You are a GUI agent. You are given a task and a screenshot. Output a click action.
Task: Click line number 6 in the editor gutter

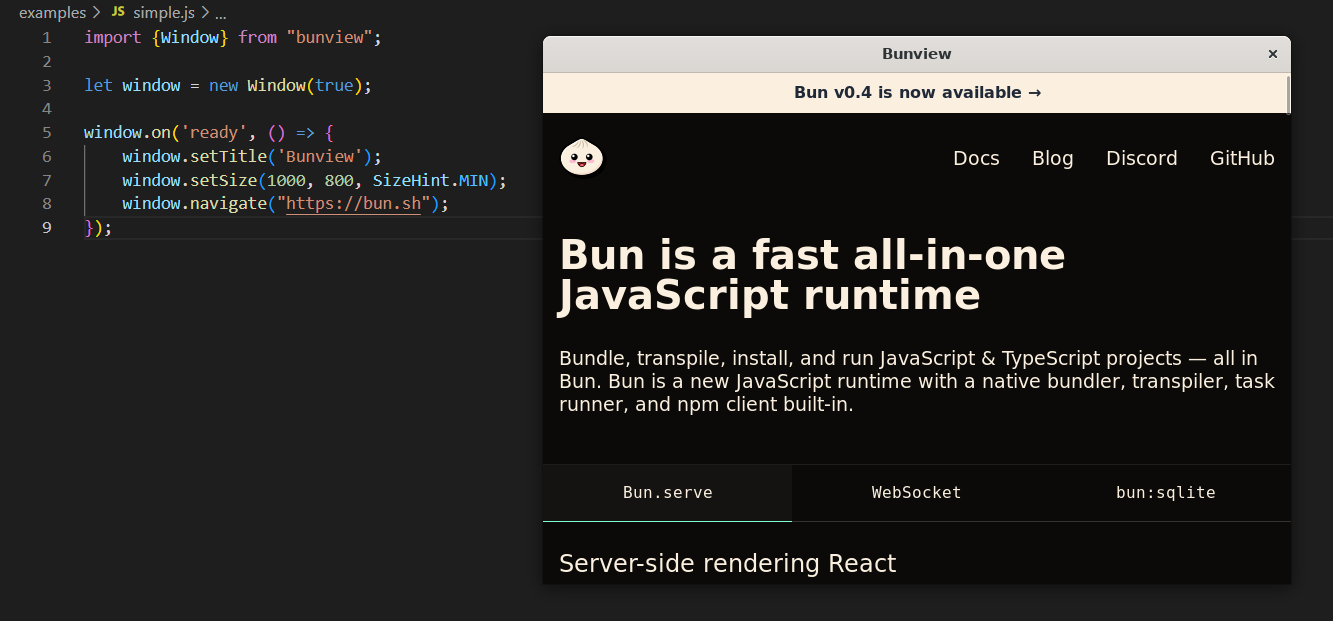(46, 157)
